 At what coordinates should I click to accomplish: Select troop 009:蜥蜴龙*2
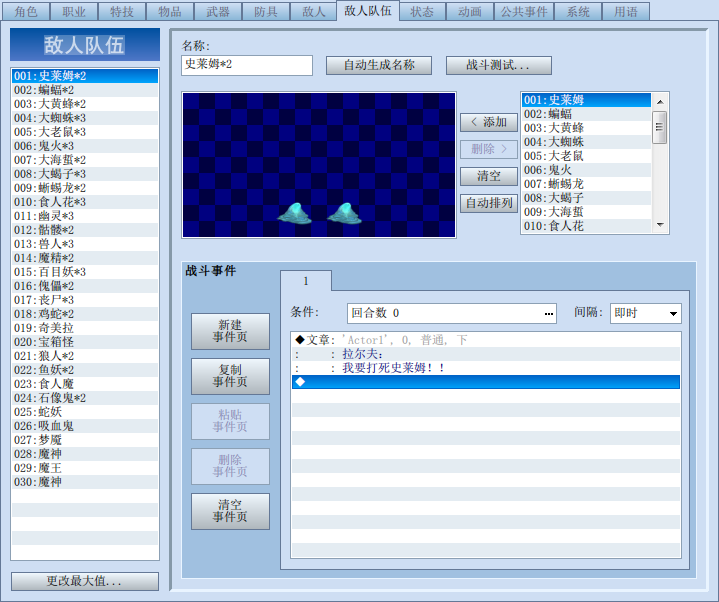85,188
